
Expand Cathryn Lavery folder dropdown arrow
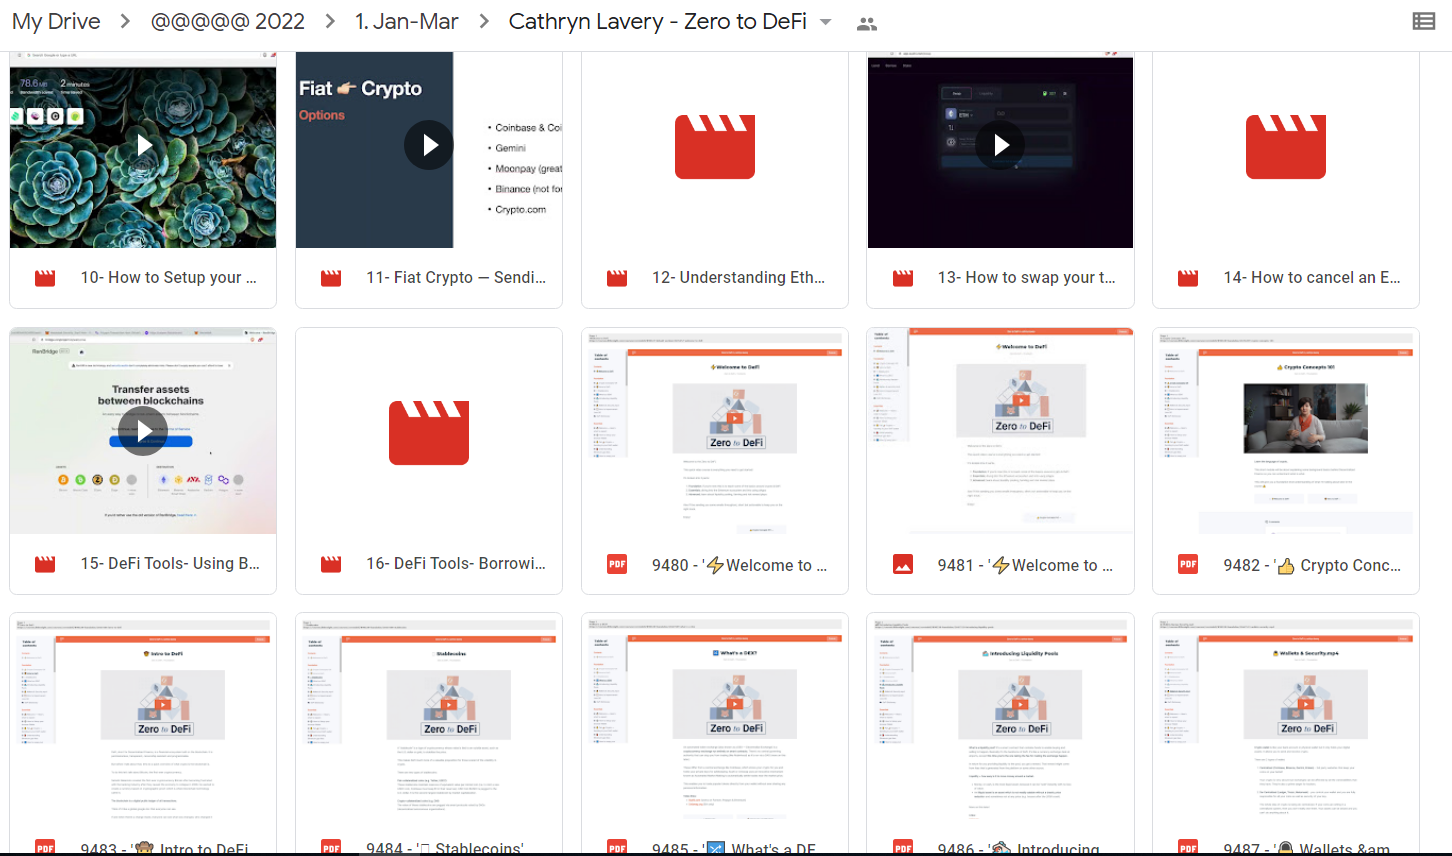(826, 22)
